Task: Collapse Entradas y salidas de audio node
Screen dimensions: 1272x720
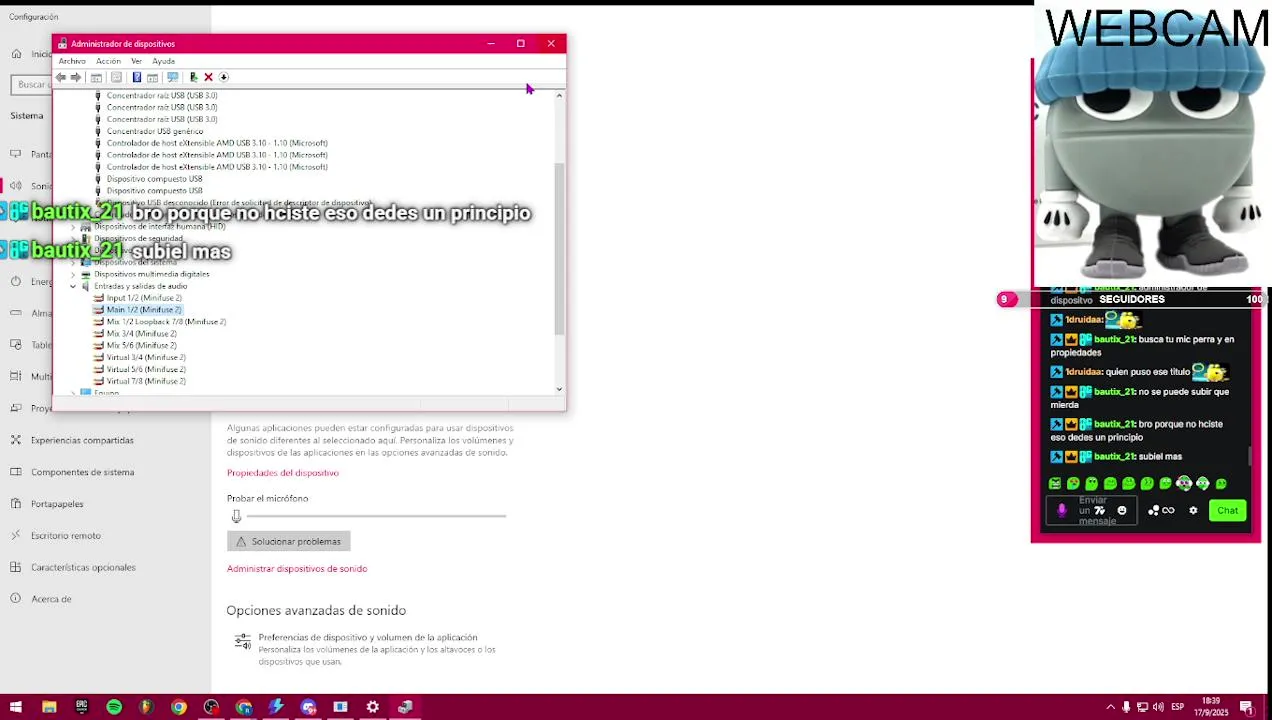Action: point(73,286)
